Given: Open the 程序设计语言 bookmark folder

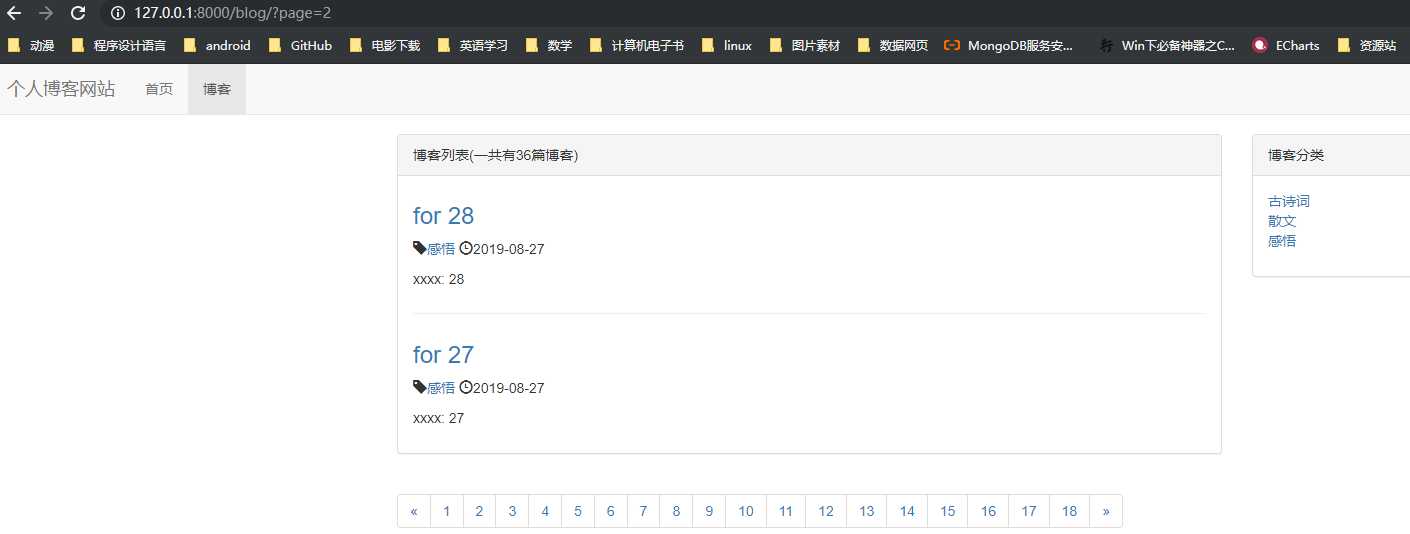Looking at the screenshot, I should point(118,45).
